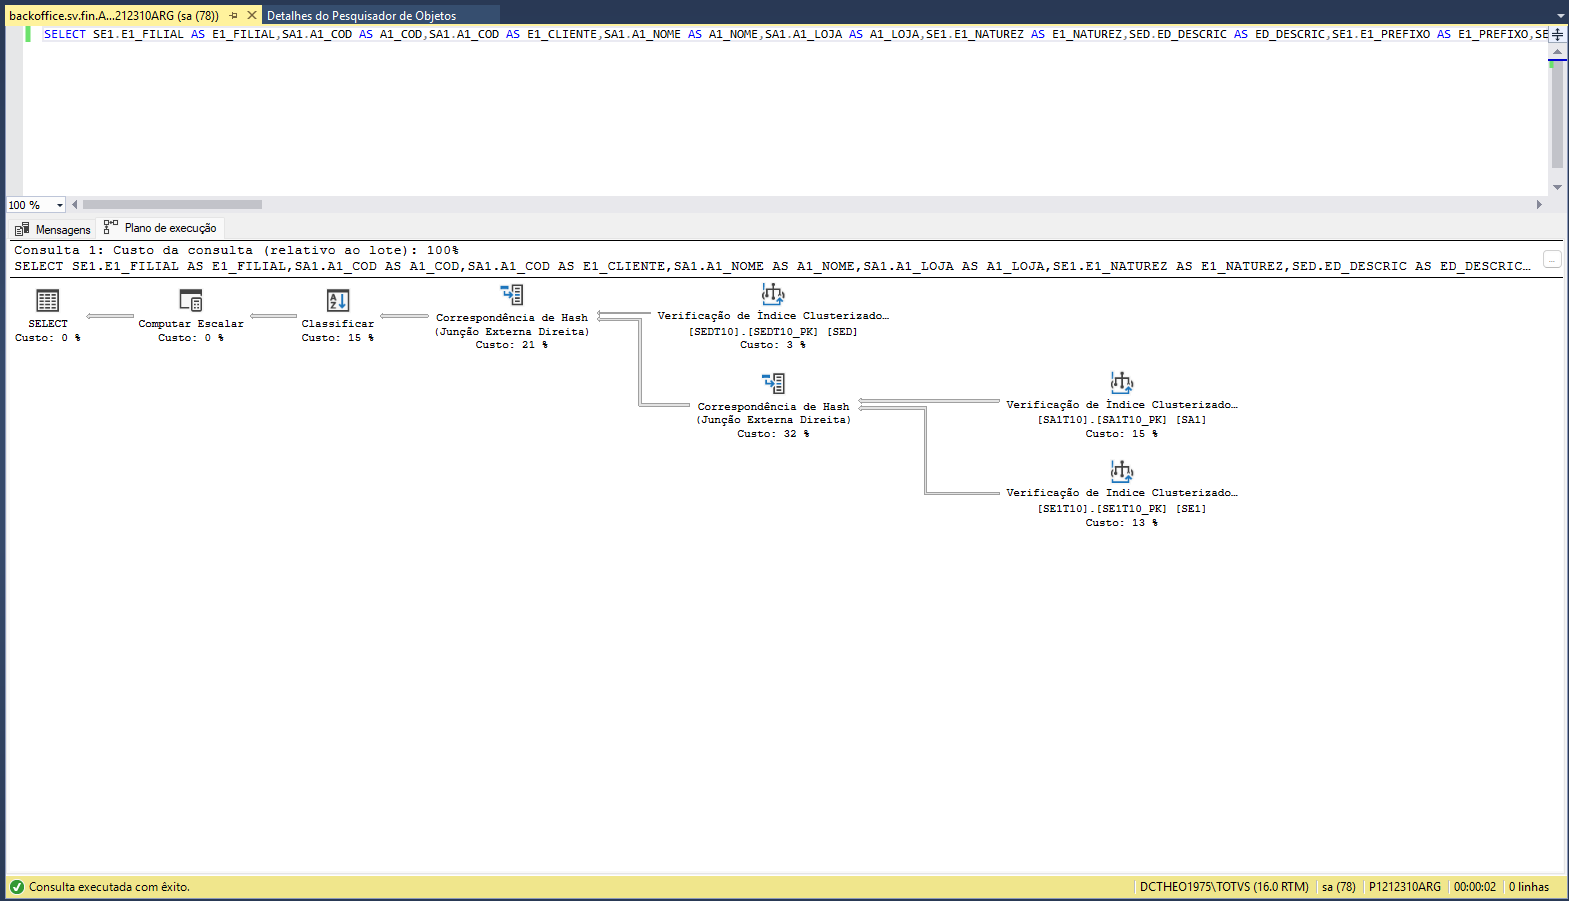Viewport: 1569px width, 901px height.
Task: Open the Mensagens results tab
Action: (x=53, y=229)
